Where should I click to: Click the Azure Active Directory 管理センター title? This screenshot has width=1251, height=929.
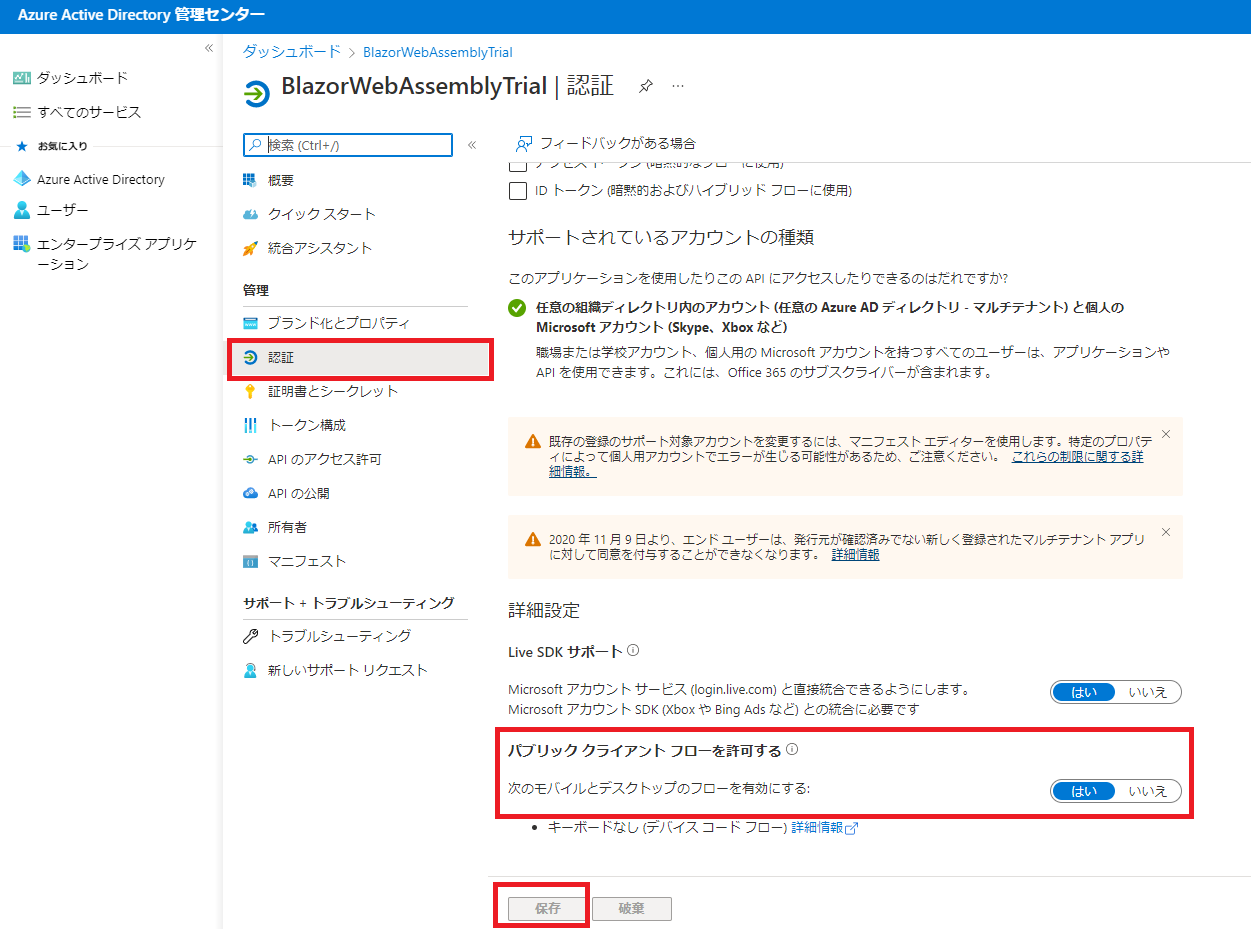[x=142, y=15]
